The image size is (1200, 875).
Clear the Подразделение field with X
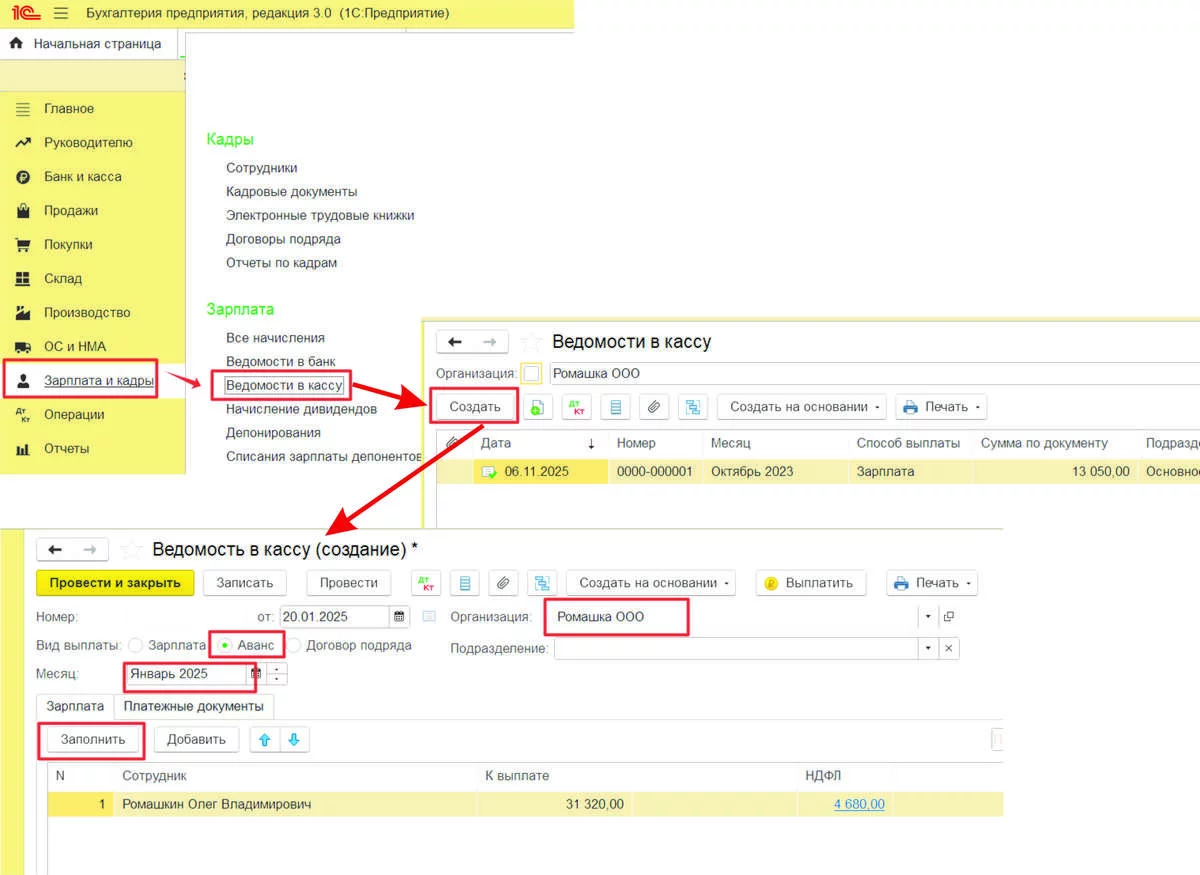(x=948, y=648)
